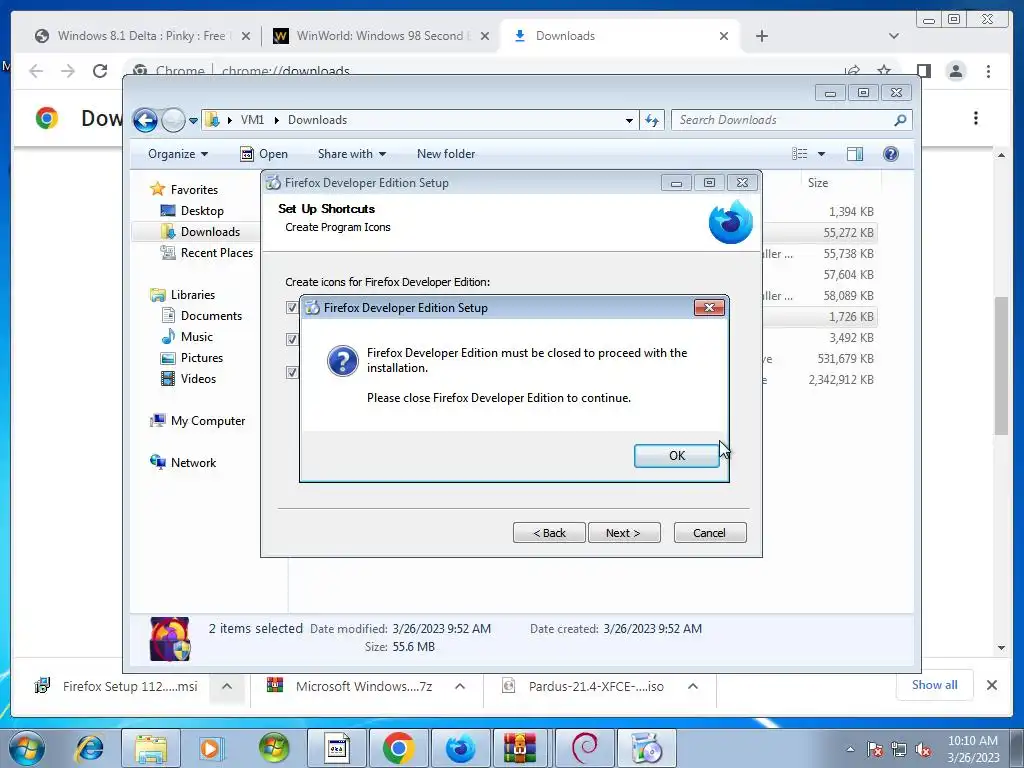Open Chrome three-dot main menu
Image resolution: width=1024 pixels, height=768 pixels.
(x=989, y=71)
